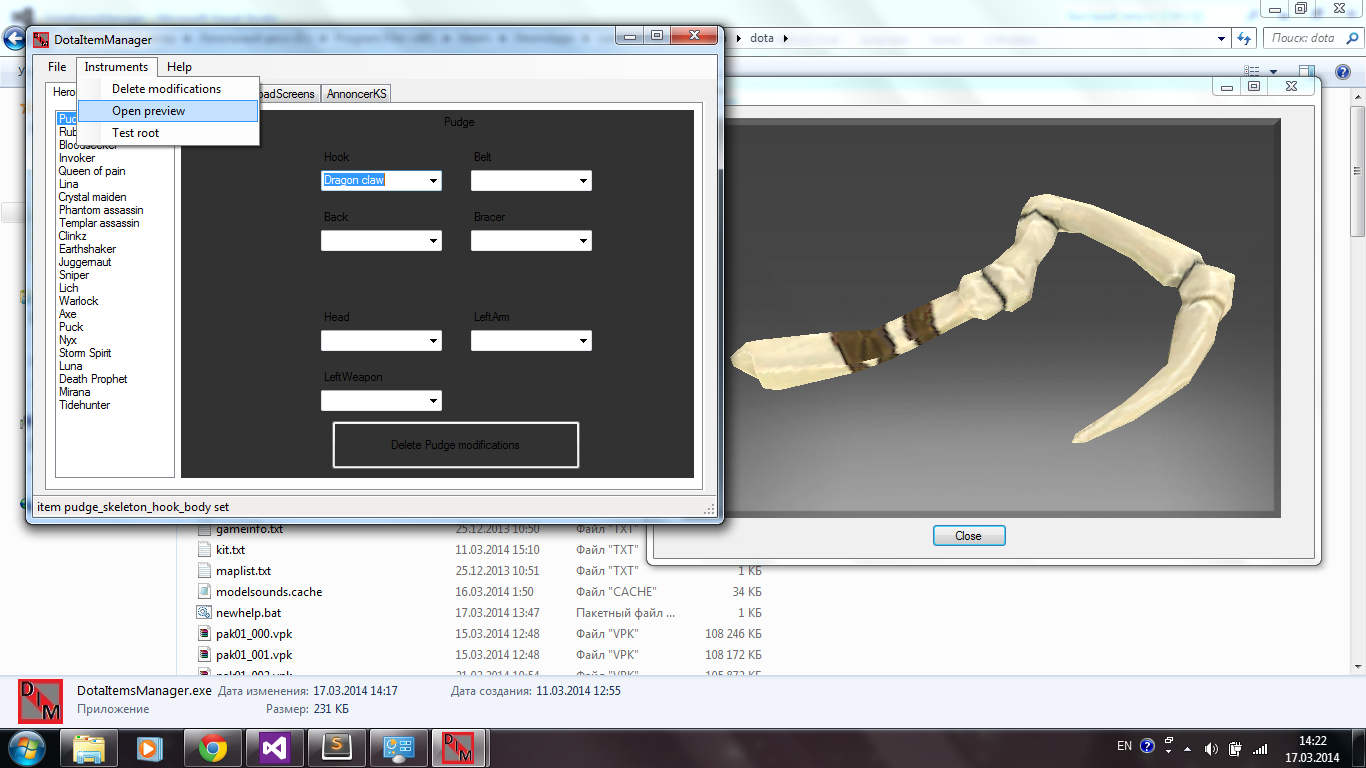Select Lich in hero list
This screenshot has width=1366, height=768.
[x=68, y=288]
